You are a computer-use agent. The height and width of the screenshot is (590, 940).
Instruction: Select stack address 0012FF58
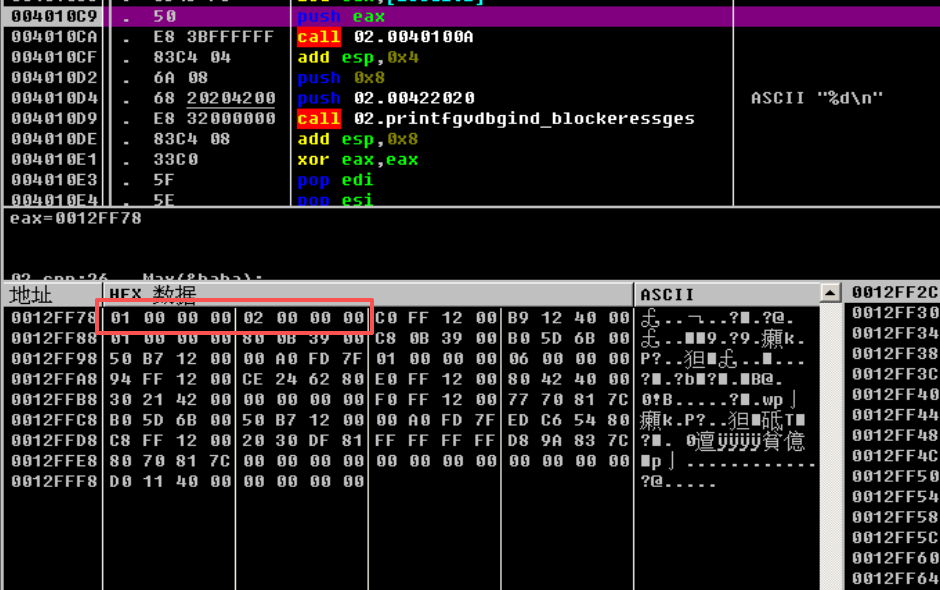coord(894,517)
